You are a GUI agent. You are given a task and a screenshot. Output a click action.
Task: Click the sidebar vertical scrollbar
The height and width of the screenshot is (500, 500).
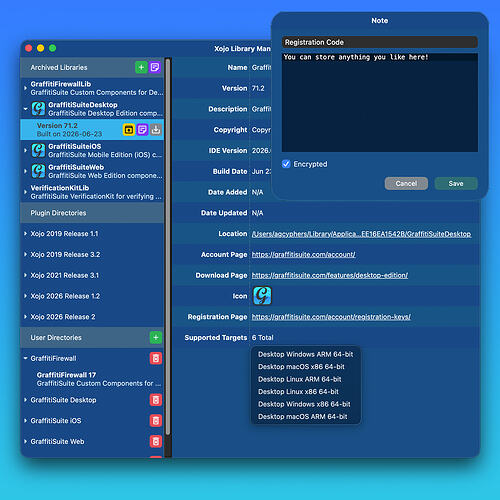pyautogui.click(x=168, y=247)
